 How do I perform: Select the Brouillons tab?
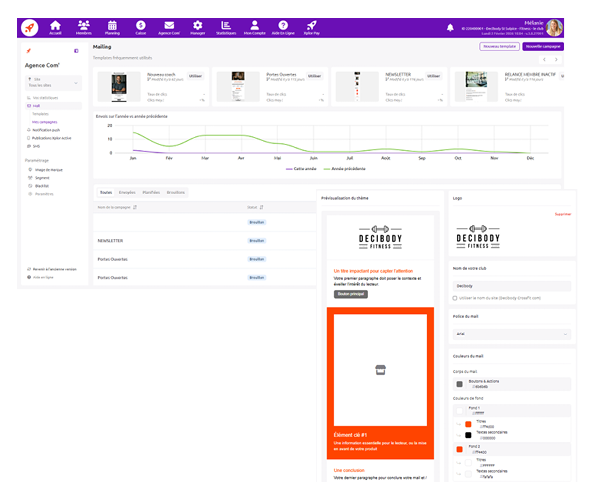(175, 192)
